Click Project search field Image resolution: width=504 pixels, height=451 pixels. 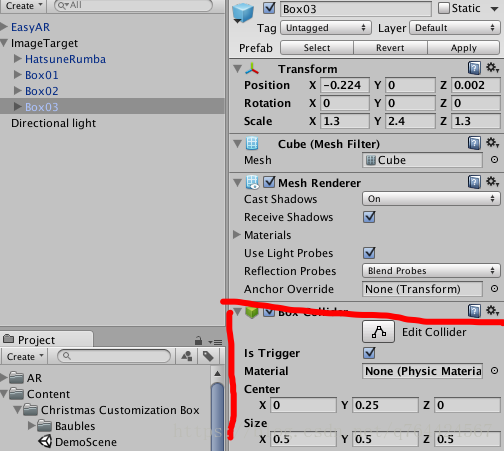click(x=114, y=356)
